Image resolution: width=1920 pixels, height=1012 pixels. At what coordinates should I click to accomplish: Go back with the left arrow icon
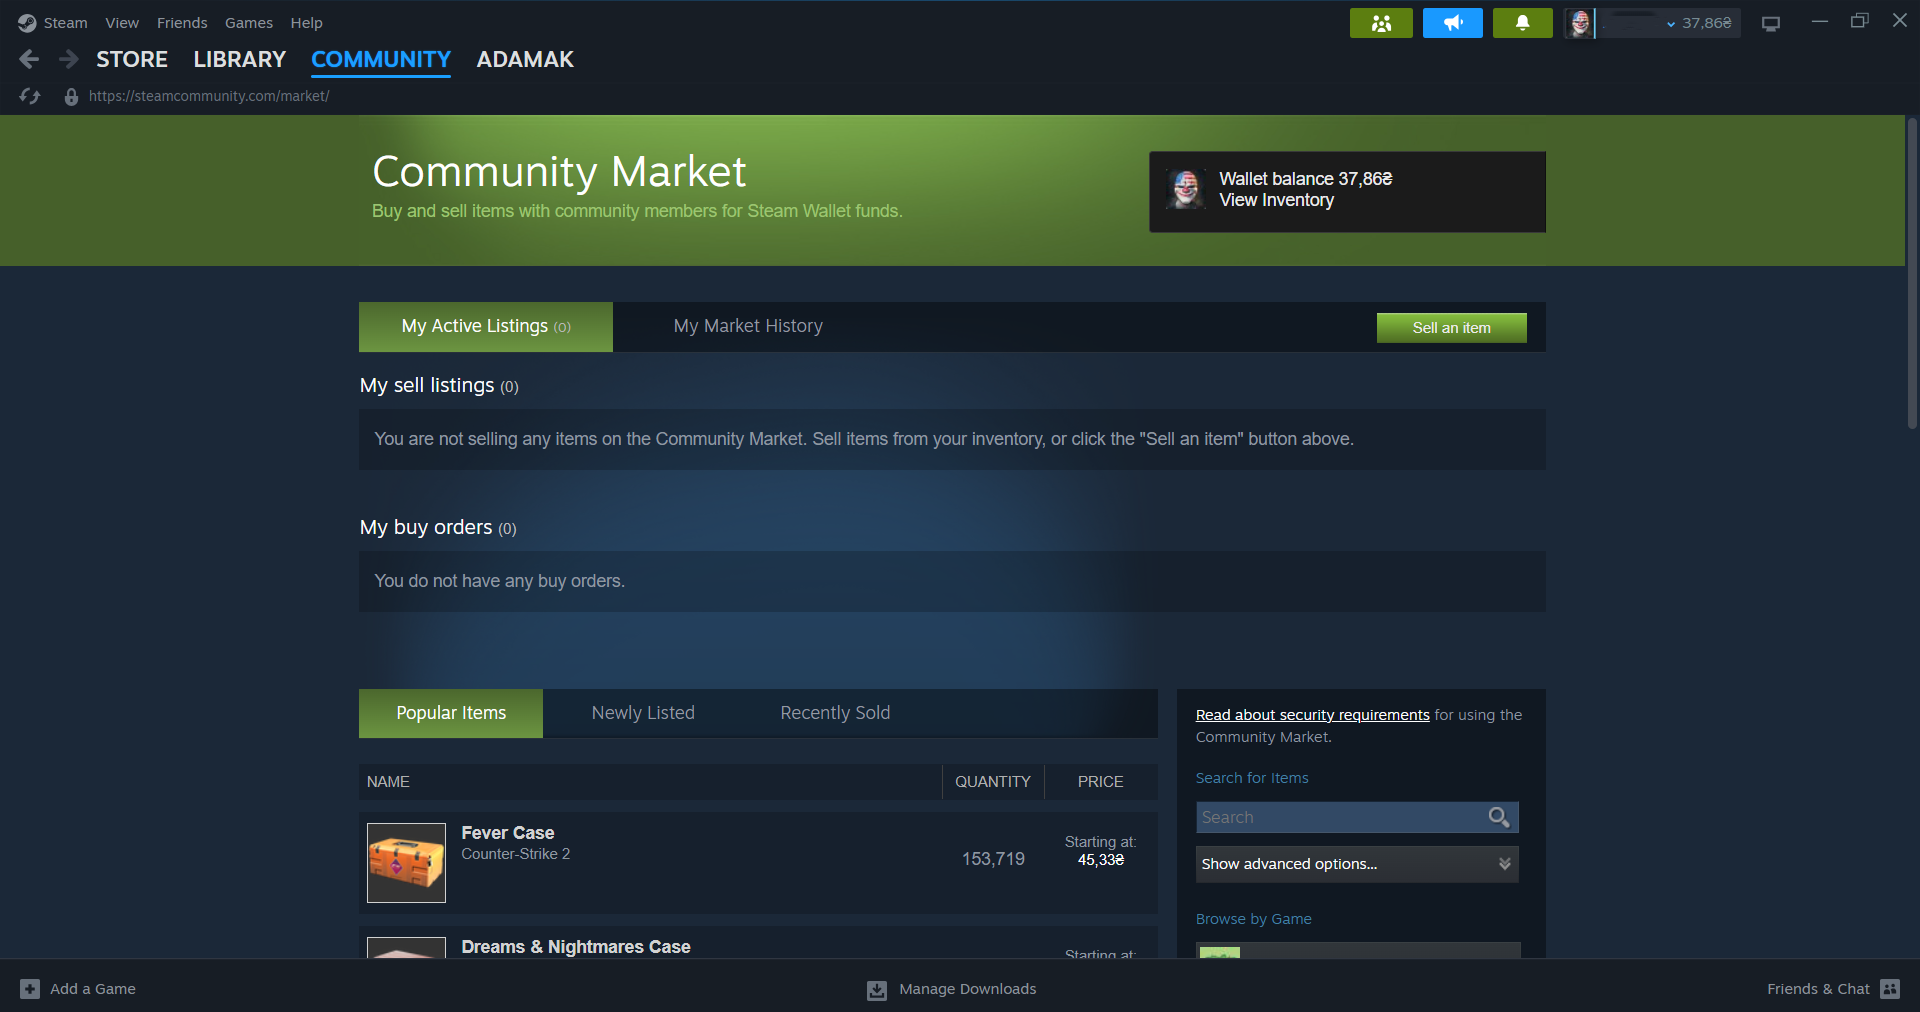click(29, 60)
